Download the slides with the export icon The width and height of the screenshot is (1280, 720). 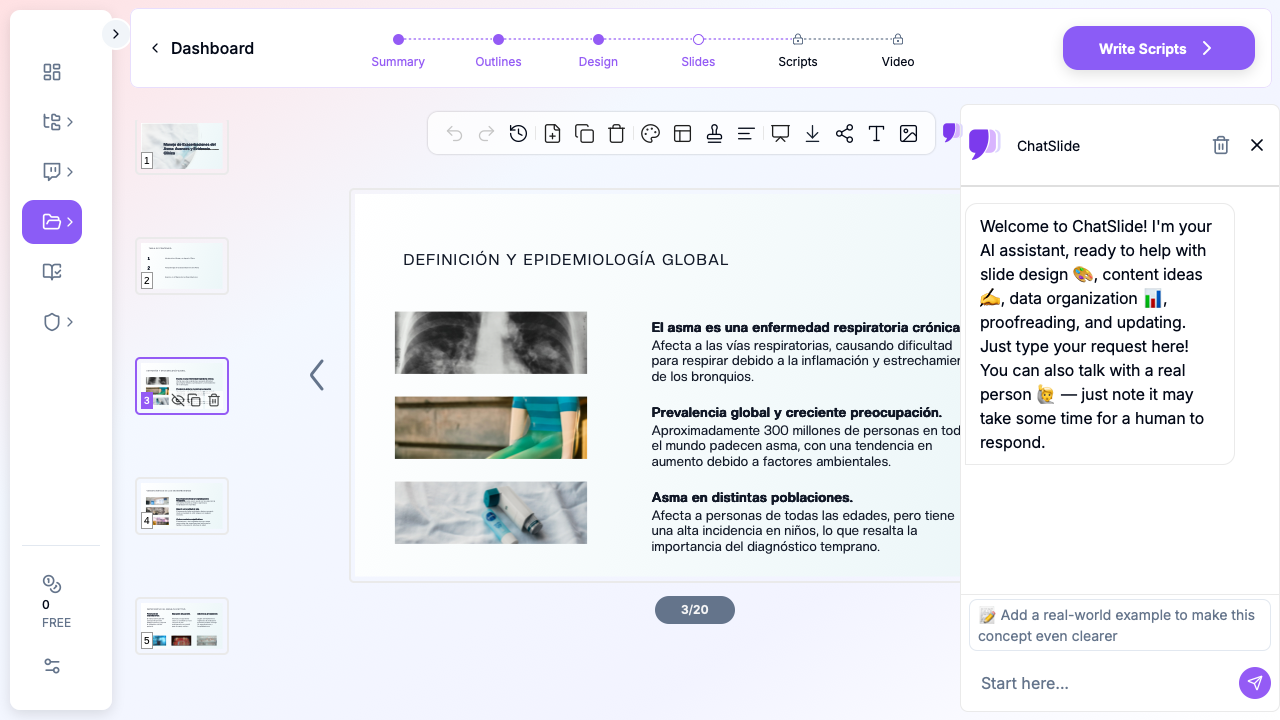(x=812, y=134)
